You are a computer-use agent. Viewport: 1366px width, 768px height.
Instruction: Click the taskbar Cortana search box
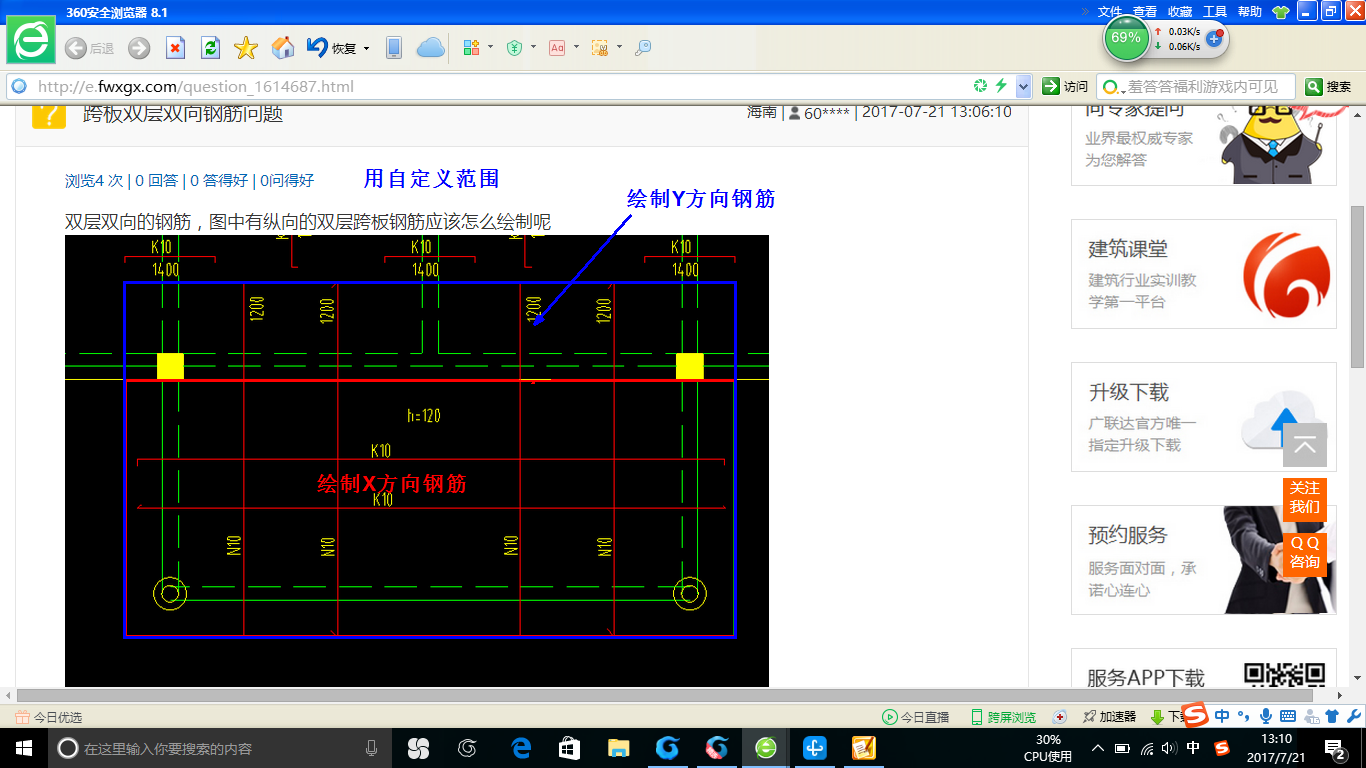[220, 748]
